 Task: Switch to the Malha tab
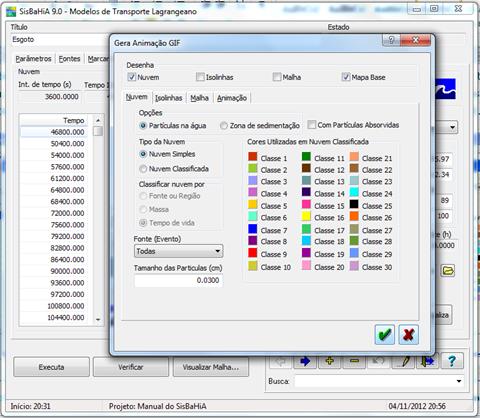coord(199,98)
